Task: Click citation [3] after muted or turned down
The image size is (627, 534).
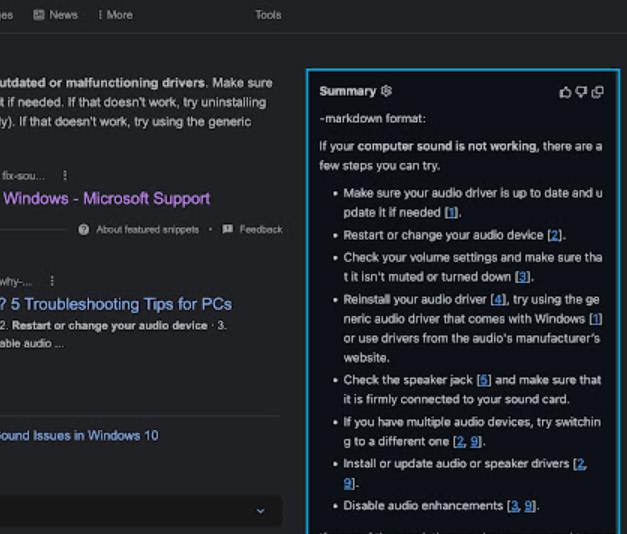Action: click(522, 277)
